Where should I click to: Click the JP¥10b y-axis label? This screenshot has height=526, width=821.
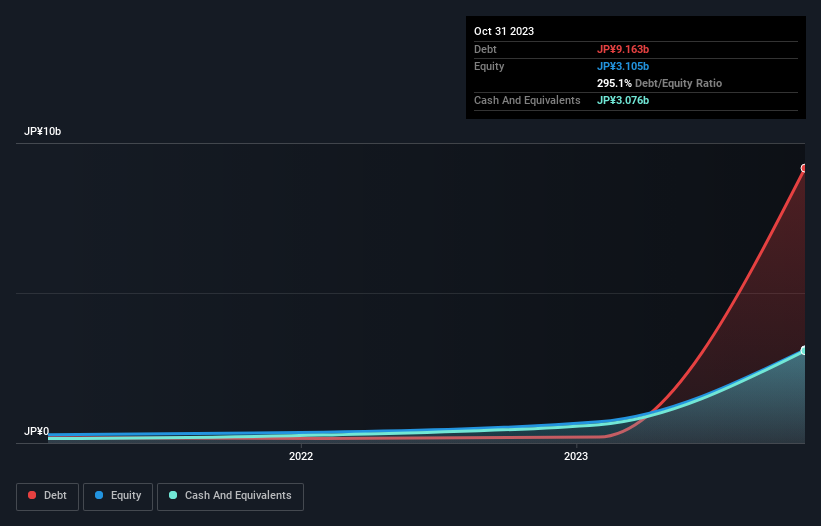[x=42, y=131]
